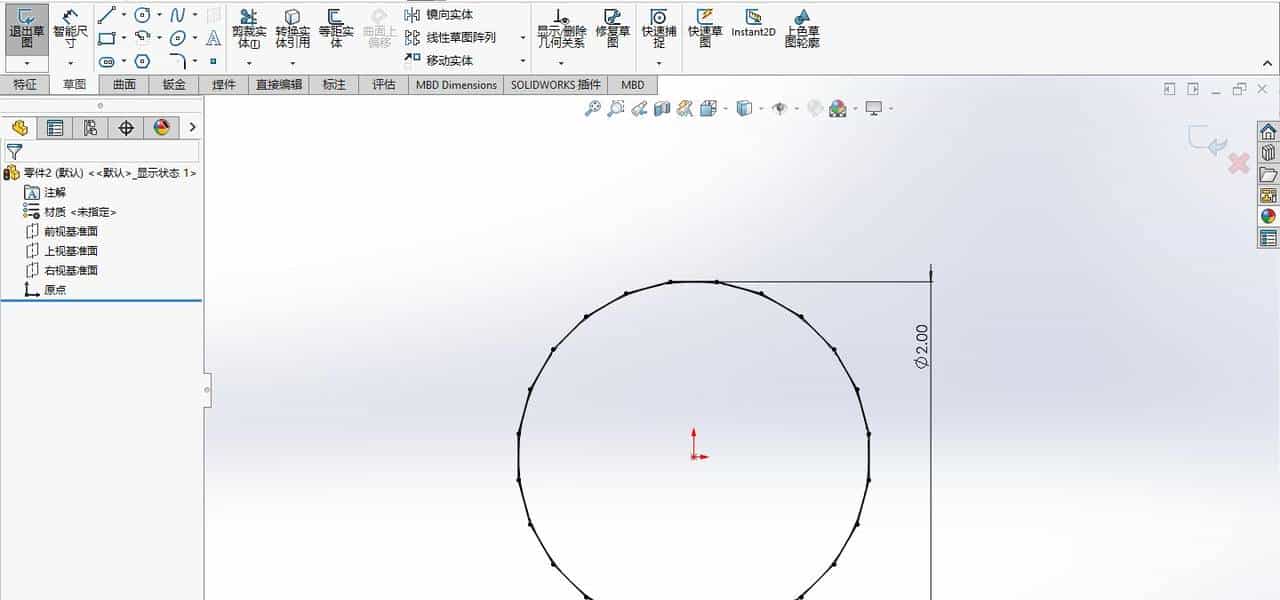The height and width of the screenshot is (600, 1280).
Task: Open the Sketch Text tool
Action: coord(213,40)
